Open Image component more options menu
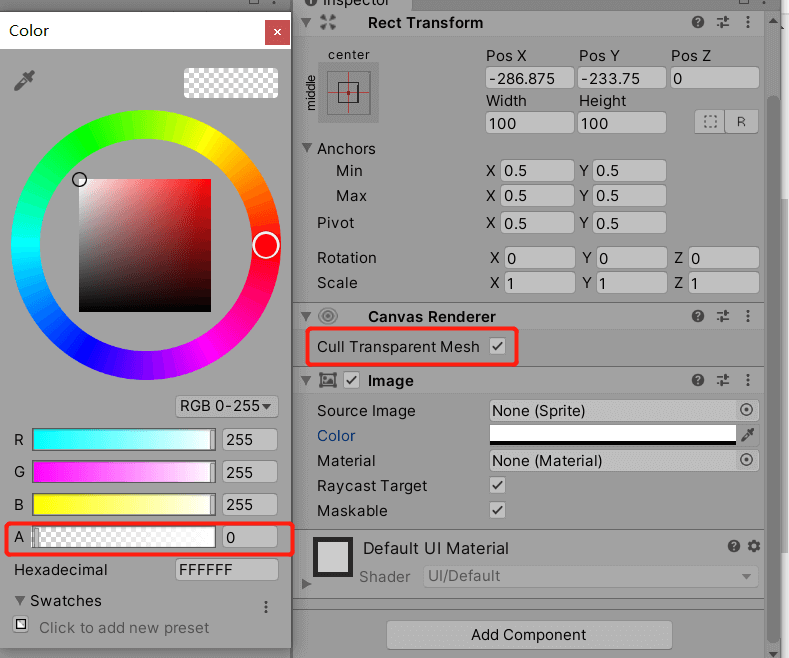 pyautogui.click(x=748, y=380)
